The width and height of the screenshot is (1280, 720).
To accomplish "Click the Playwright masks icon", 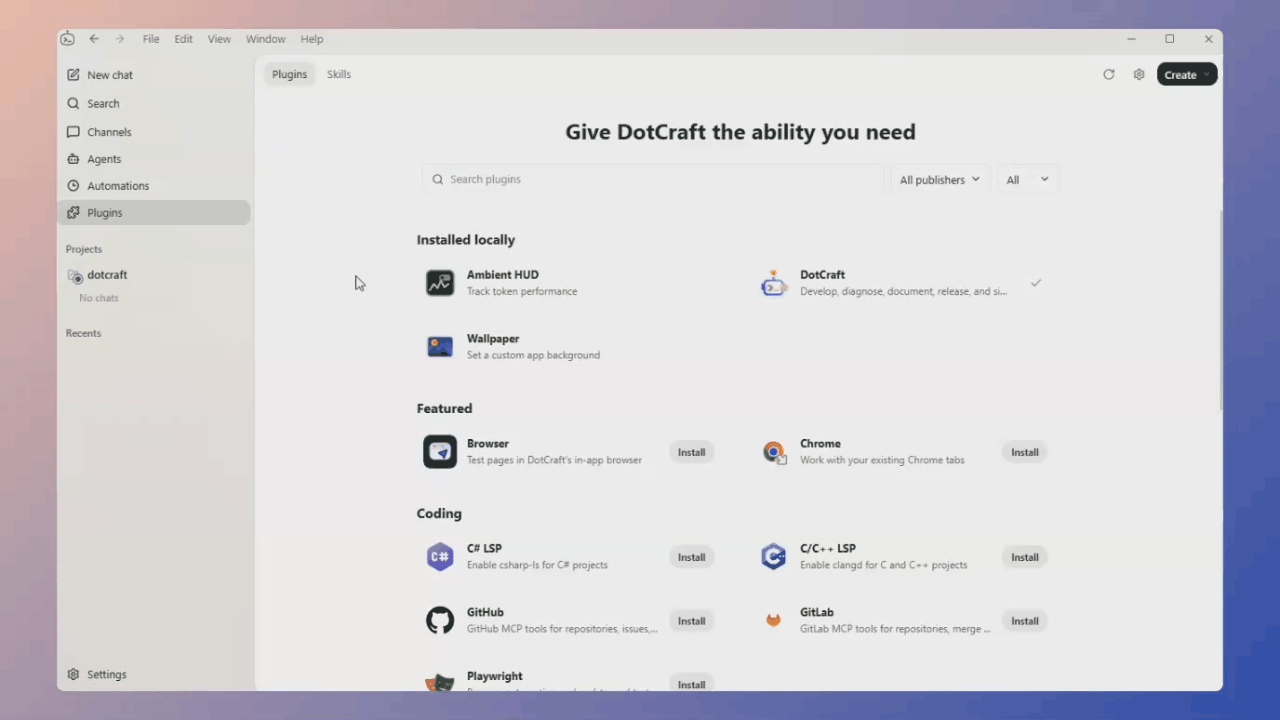I will [440, 683].
